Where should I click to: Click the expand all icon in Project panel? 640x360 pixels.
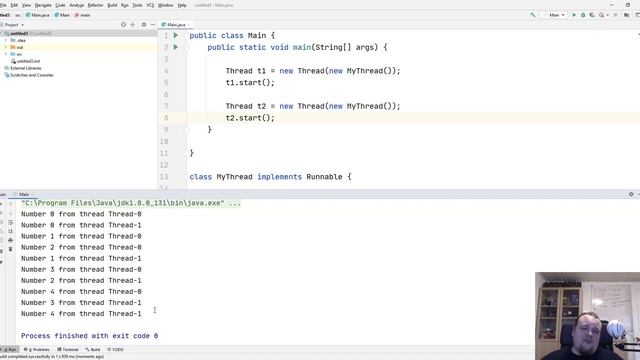[x=133, y=25]
